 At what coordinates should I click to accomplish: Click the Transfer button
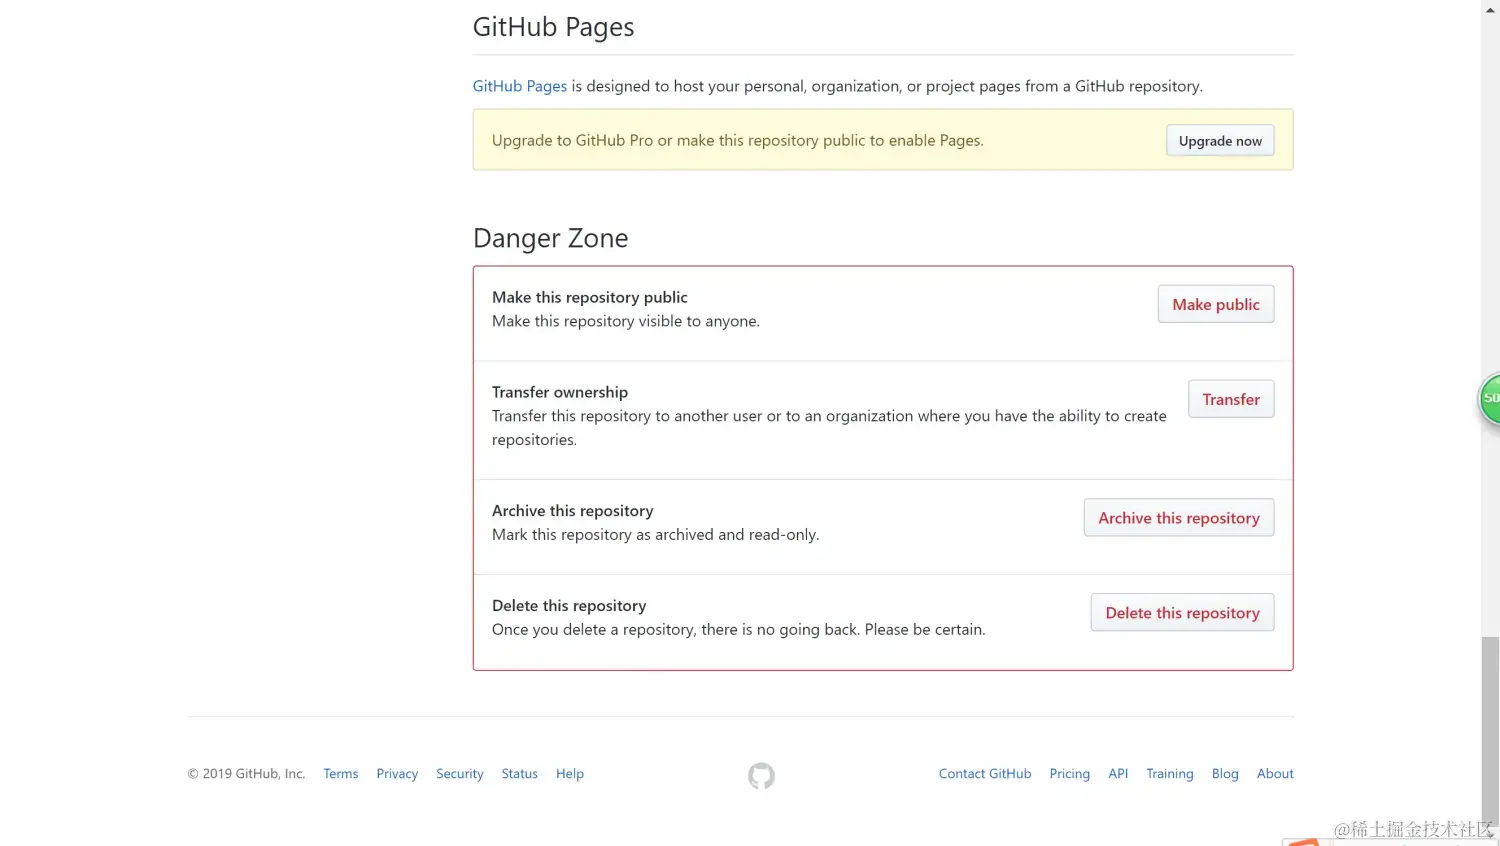[1231, 399]
